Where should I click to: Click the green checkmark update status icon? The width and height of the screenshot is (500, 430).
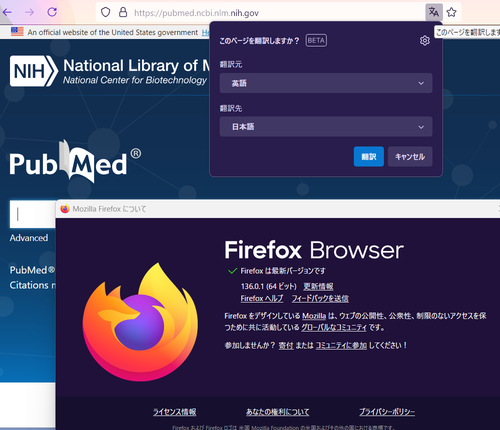click(232, 271)
